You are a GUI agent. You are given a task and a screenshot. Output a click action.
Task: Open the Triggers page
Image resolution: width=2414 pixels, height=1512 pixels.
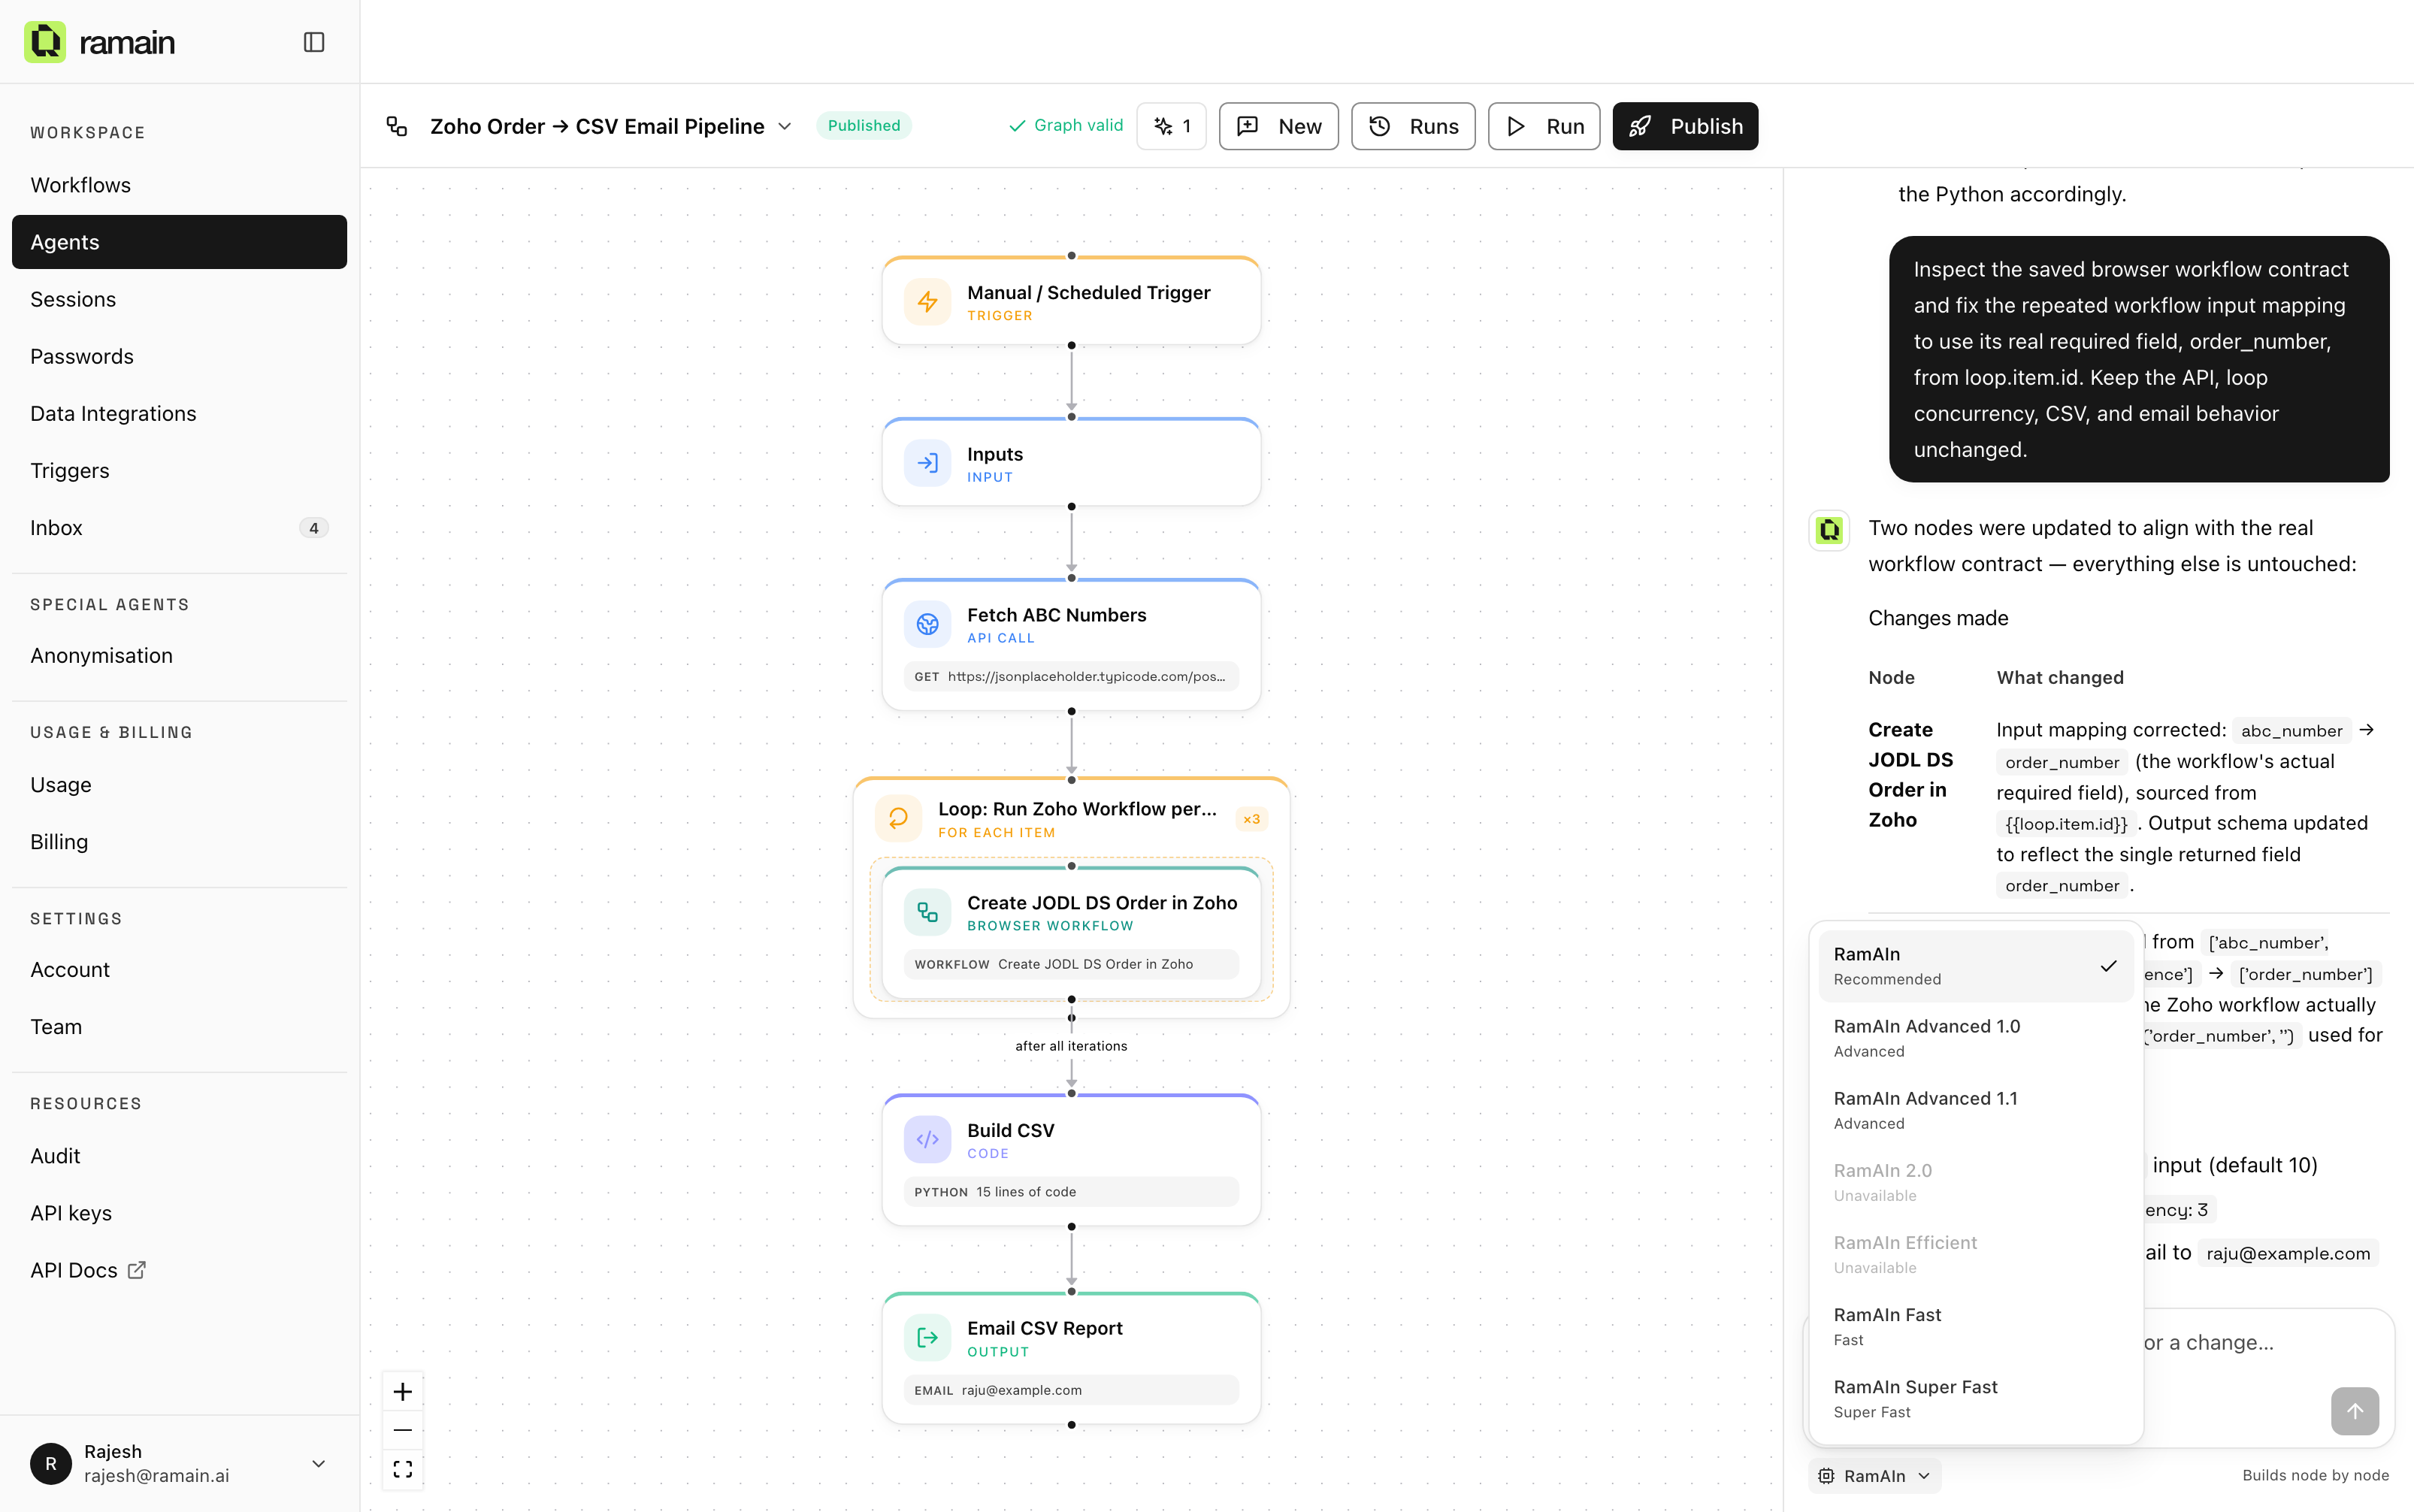tap(179, 470)
